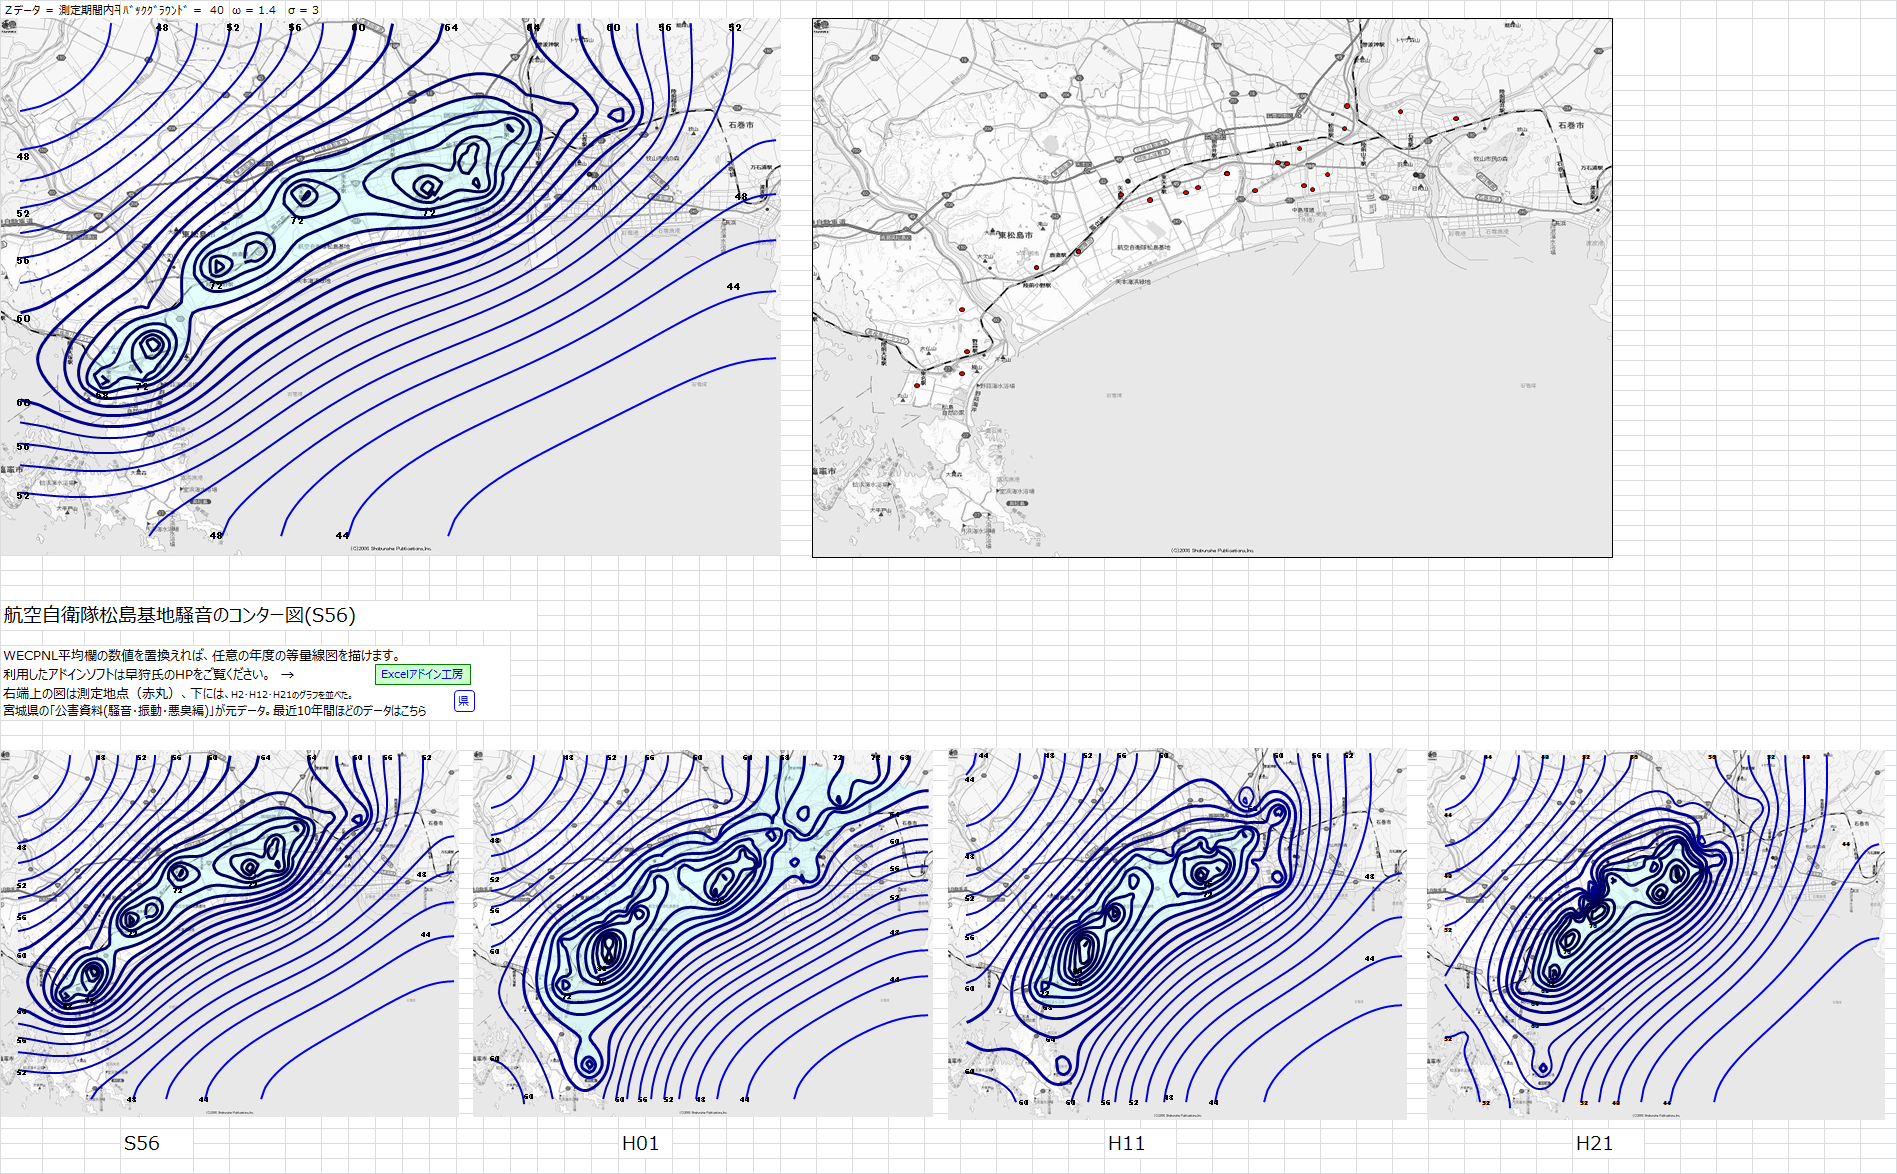Click the H11 caption cell
Image resolution: width=1897 pixels, height=1174 pixels.
click(x=1126, y=1143)
